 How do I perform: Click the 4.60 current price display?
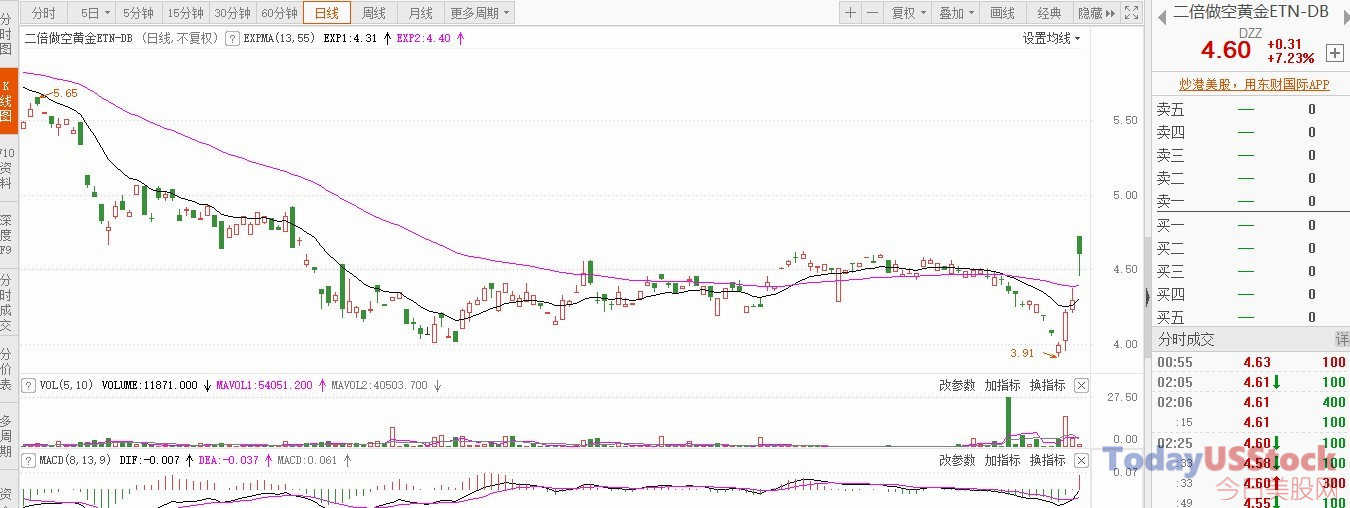1226,51
